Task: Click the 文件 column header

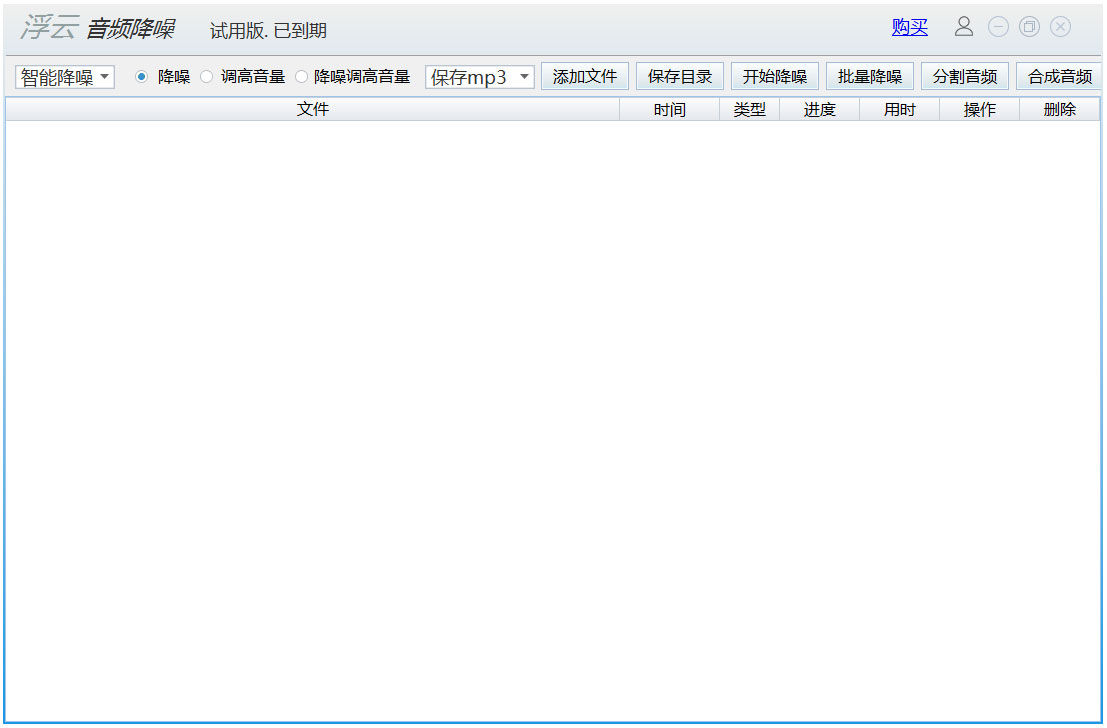Action: pyautogui.click(x=312, y=109)
